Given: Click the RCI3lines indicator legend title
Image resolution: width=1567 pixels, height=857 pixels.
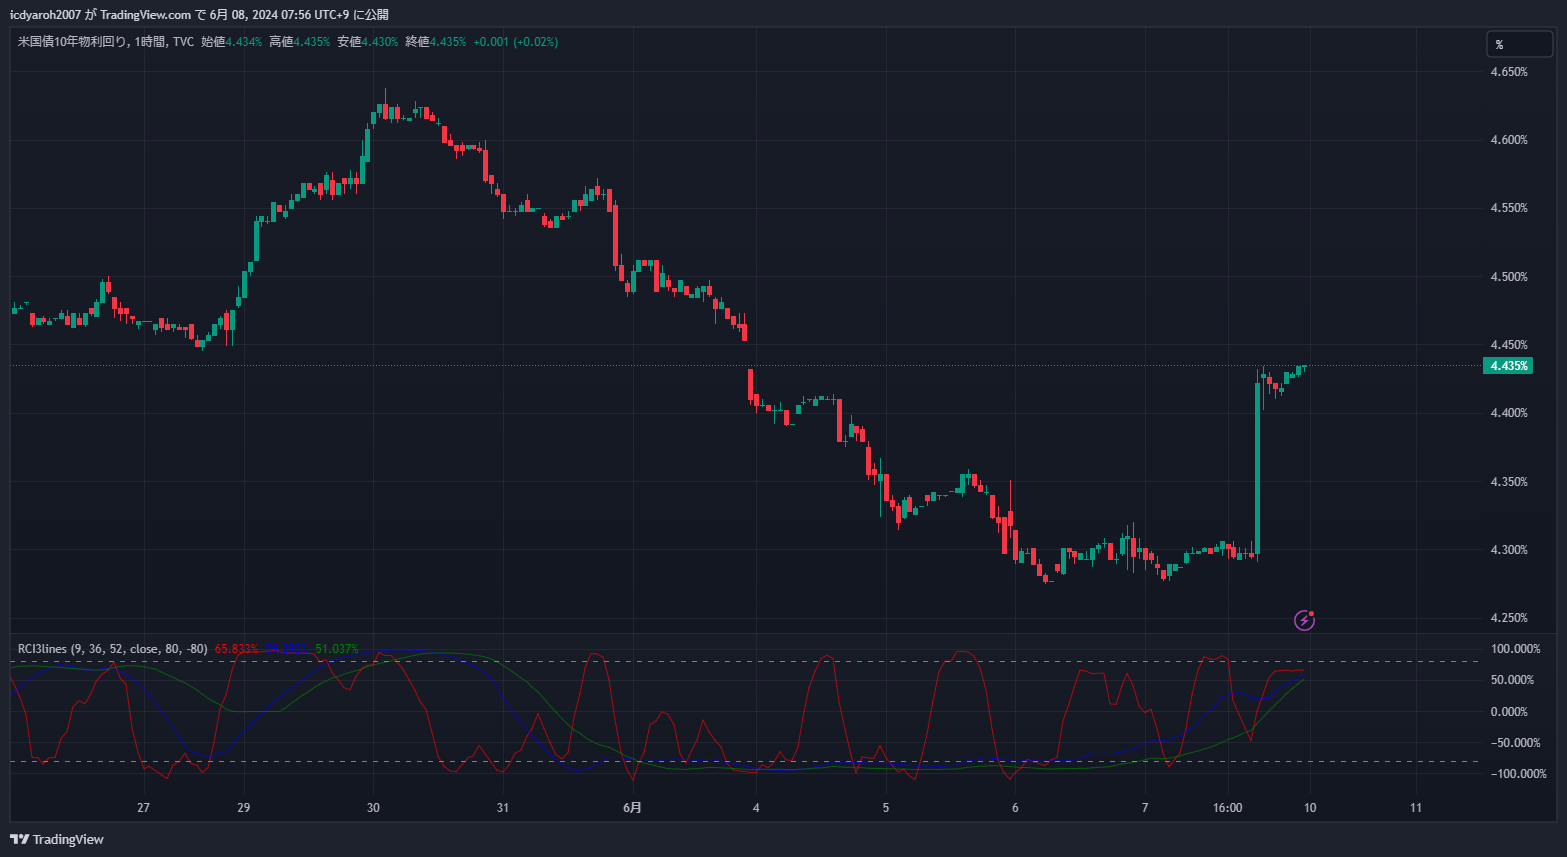Looking at the screenshot, I should coord(113,649).
